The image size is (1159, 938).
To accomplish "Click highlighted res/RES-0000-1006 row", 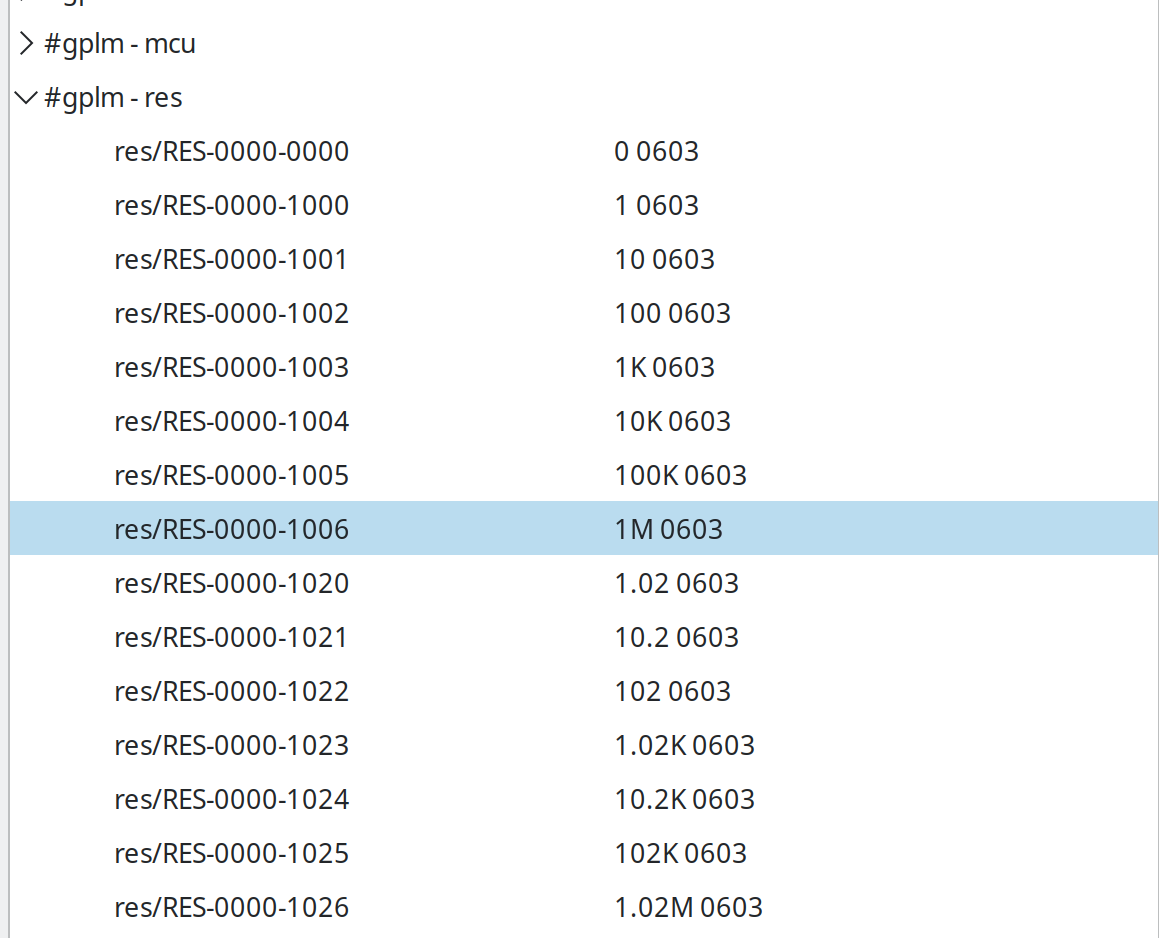I will 231,529.
